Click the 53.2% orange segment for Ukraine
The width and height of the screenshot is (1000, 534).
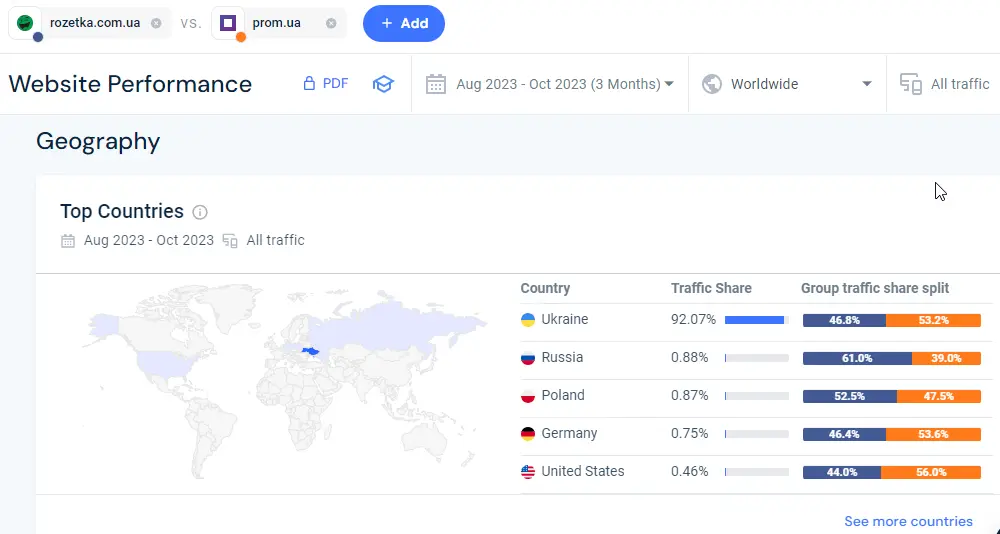coord(934,320)
